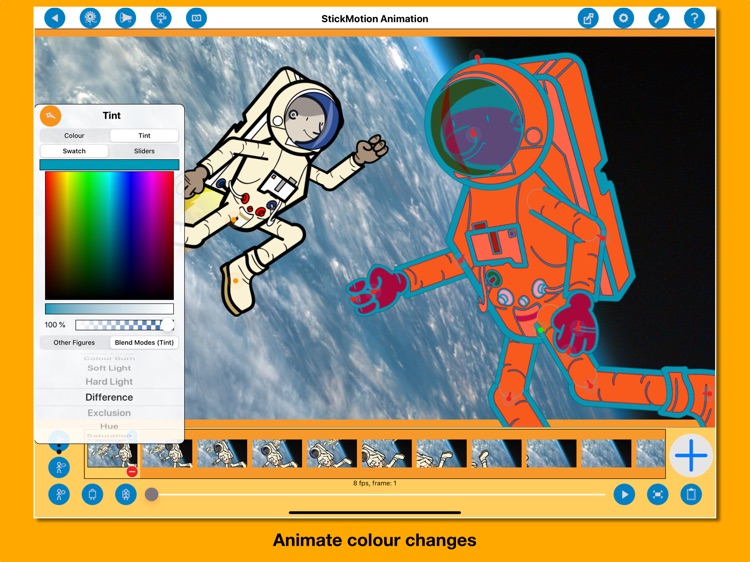The width and height of the screenshot is (750, 562).
Task: Select the third frame thumbnail
Action: pos(222,454)
